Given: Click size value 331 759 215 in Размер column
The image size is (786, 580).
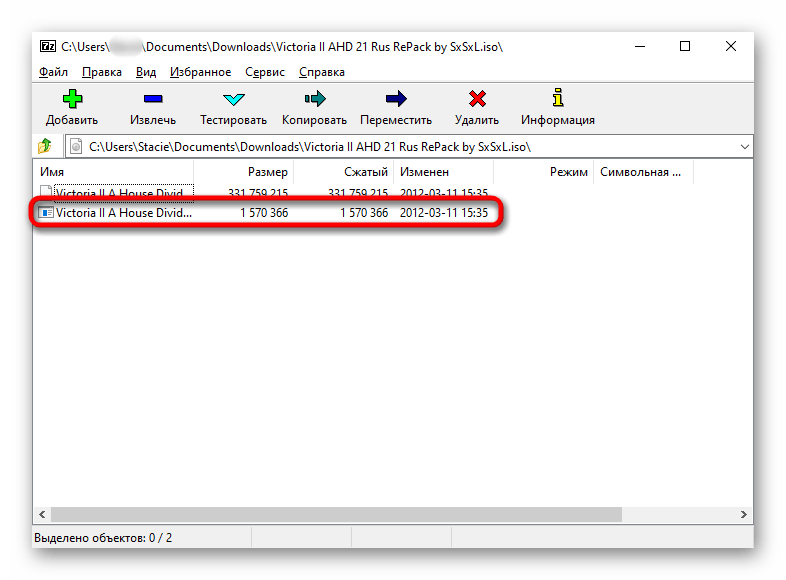Looking at the screenshot, I should coord(258,192).
